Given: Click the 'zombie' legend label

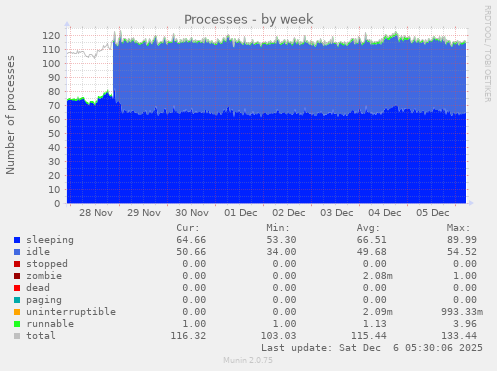Looking at the screenshot, I should (44, 276).
